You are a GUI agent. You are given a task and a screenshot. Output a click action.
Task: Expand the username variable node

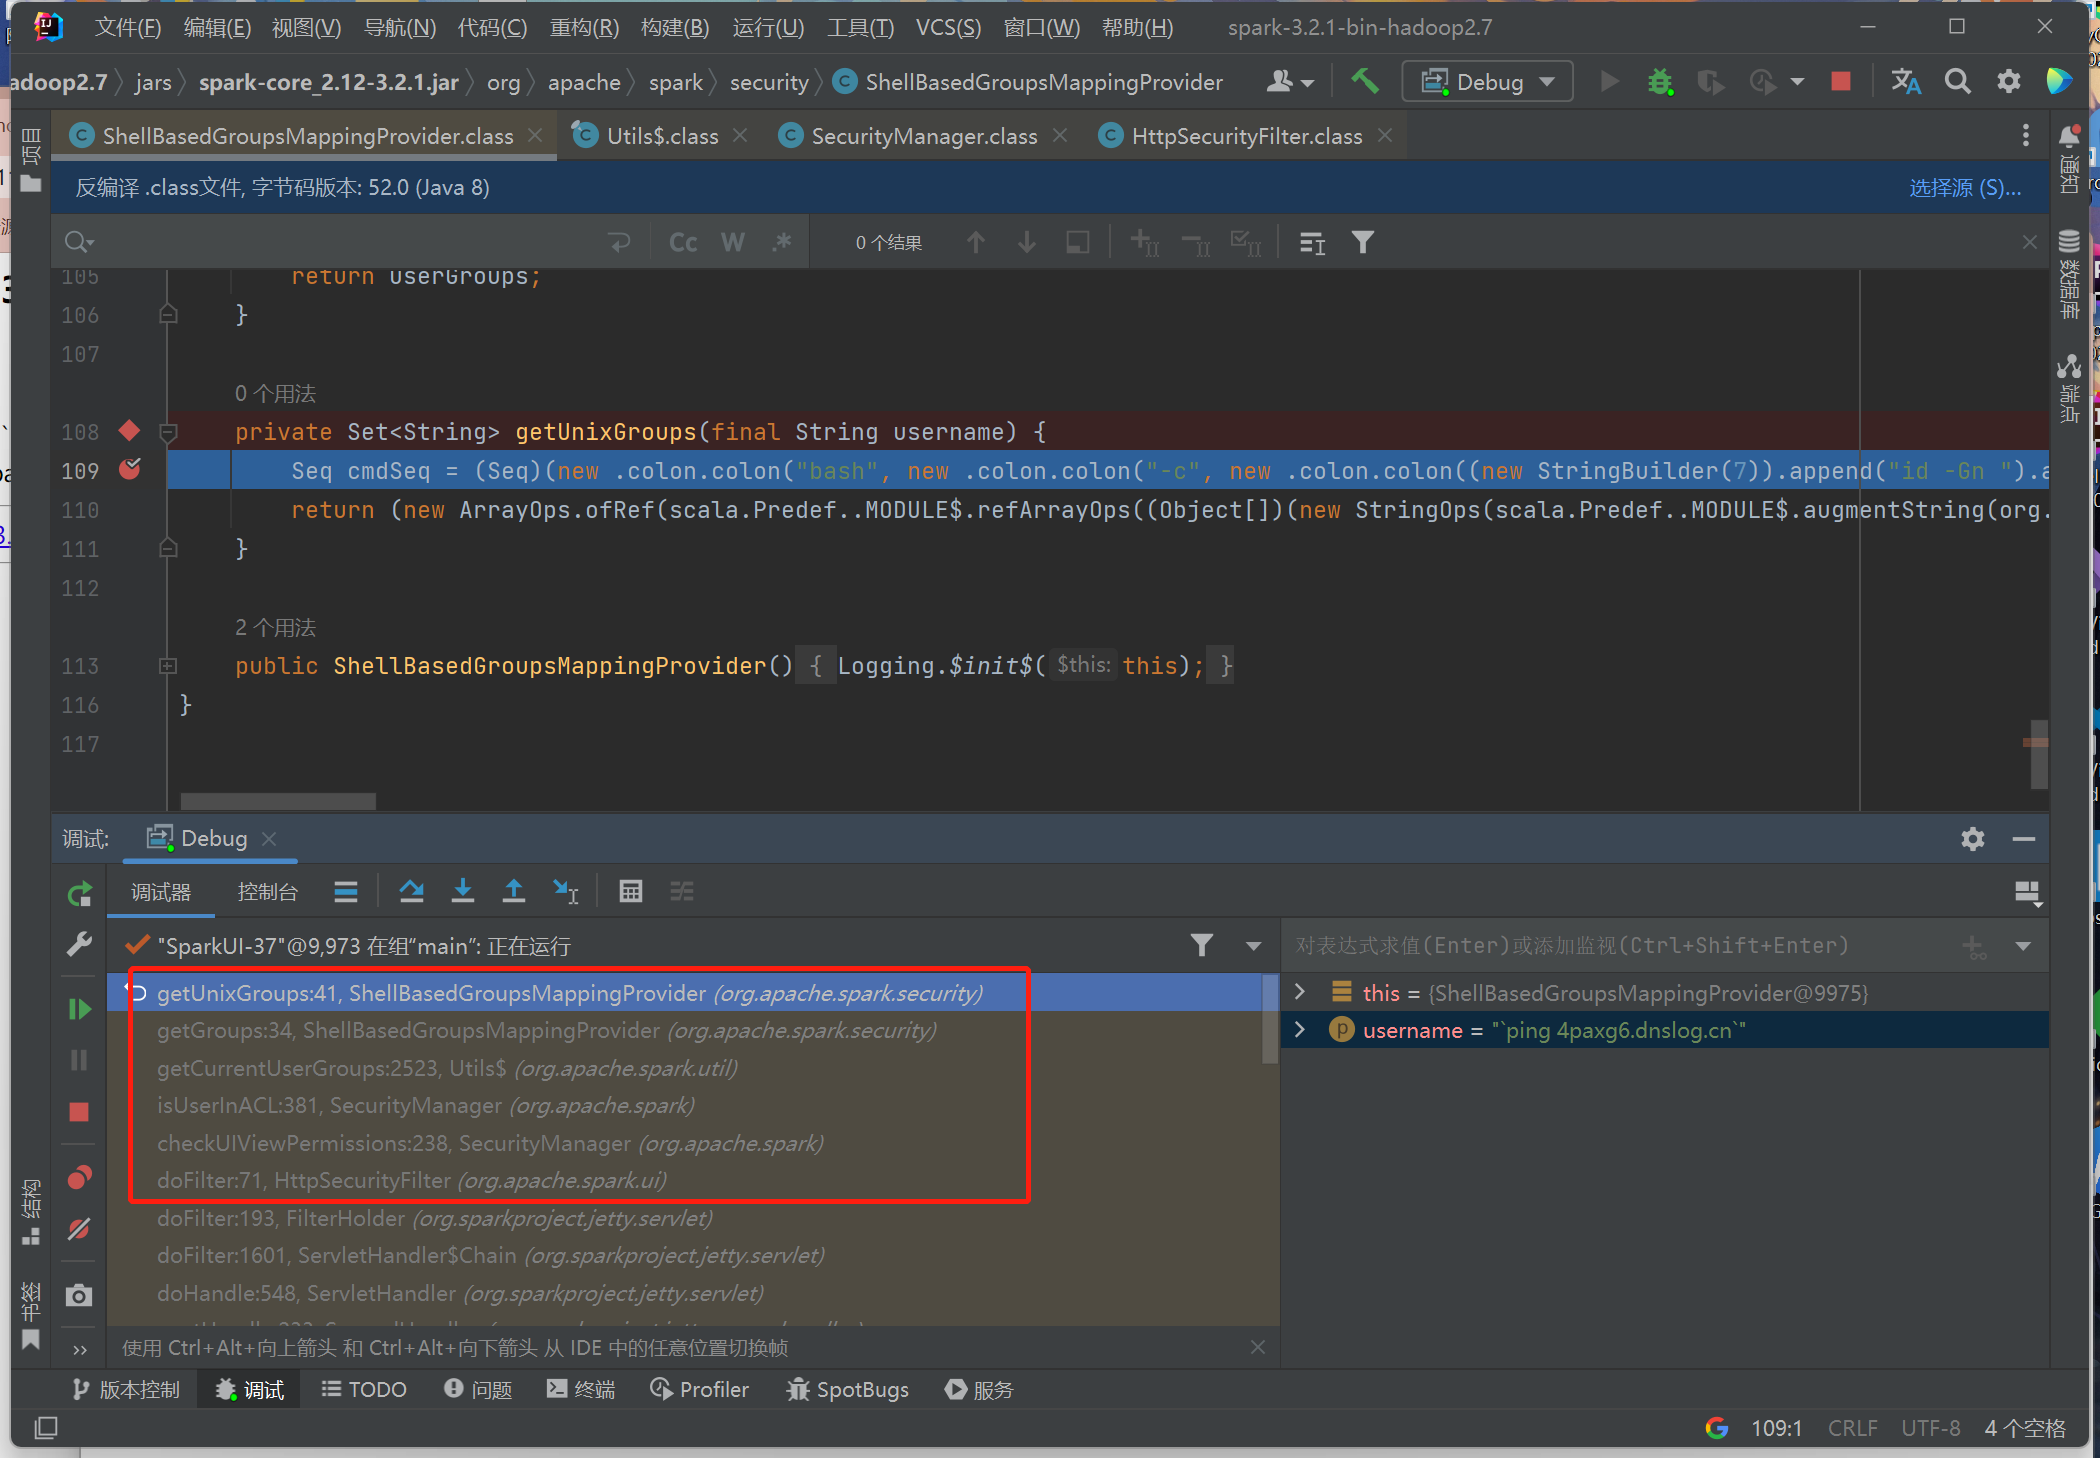tap(1299, 1030)
